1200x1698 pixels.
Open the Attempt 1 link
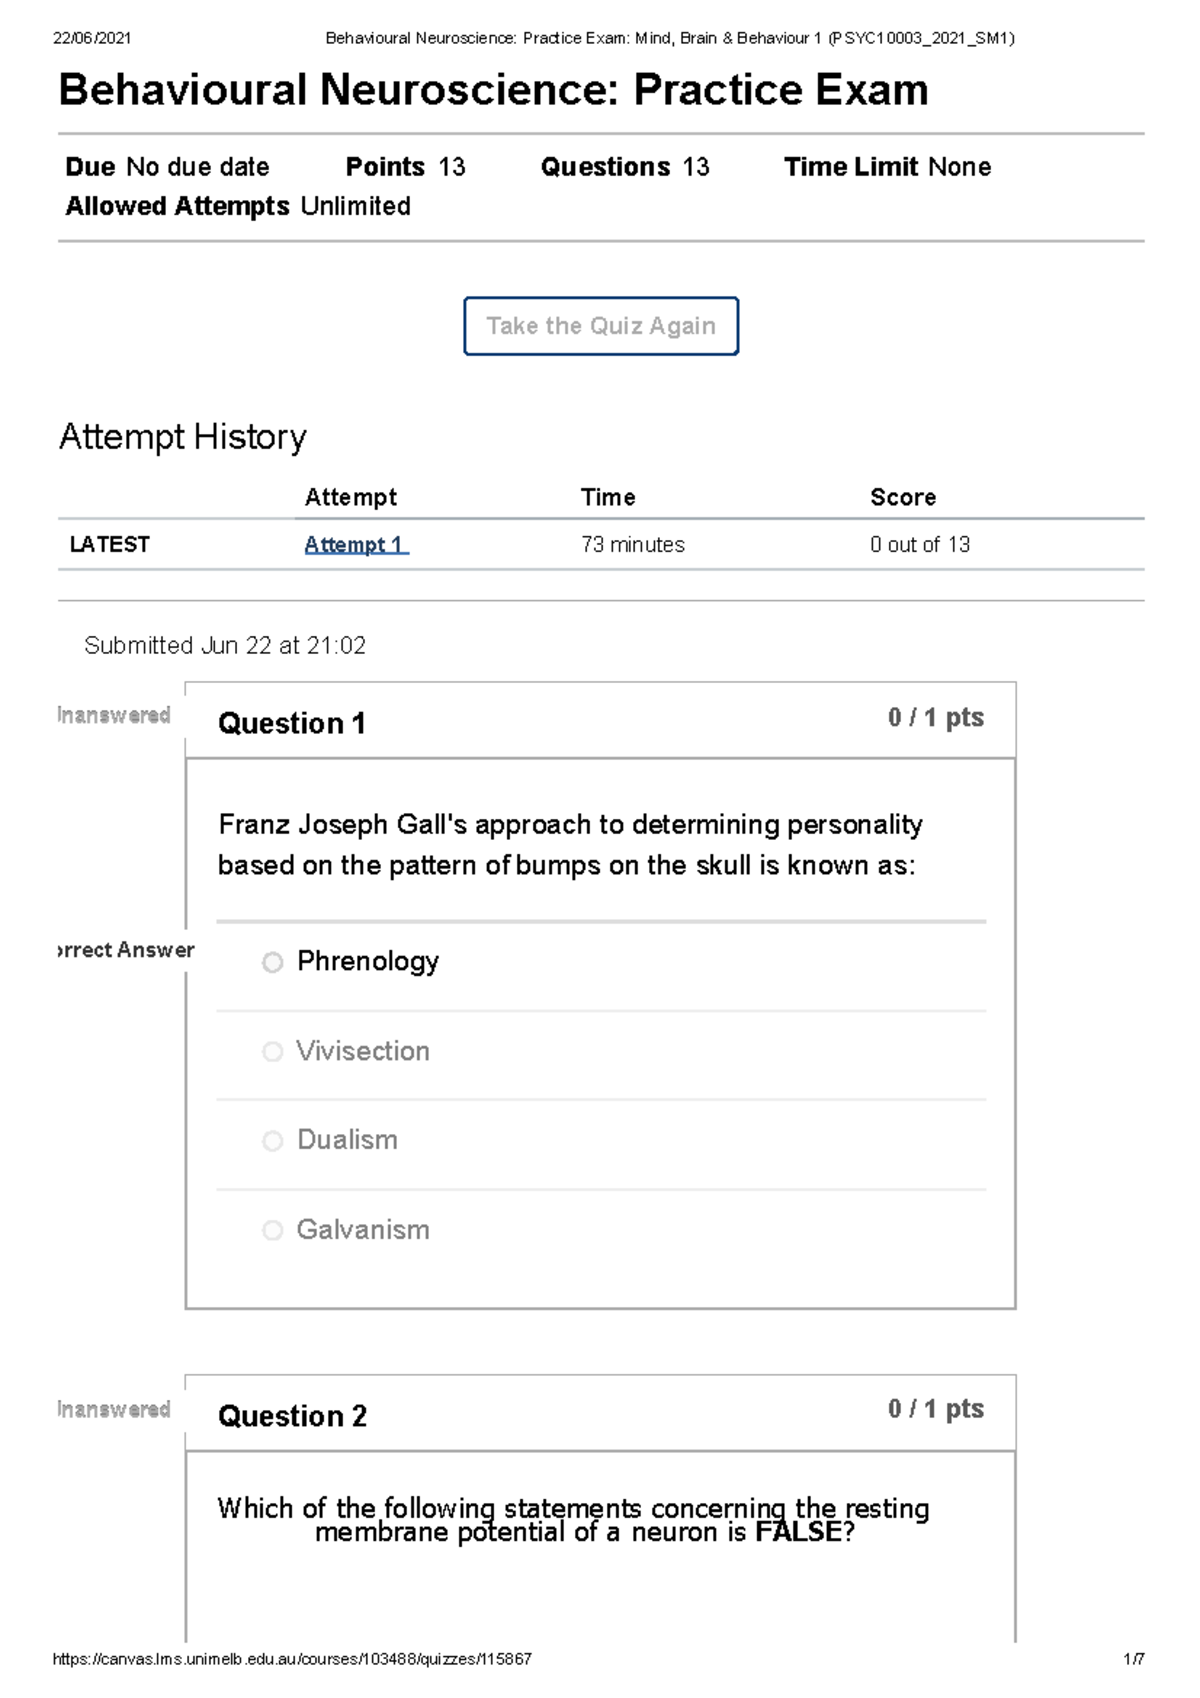(355, 545)
